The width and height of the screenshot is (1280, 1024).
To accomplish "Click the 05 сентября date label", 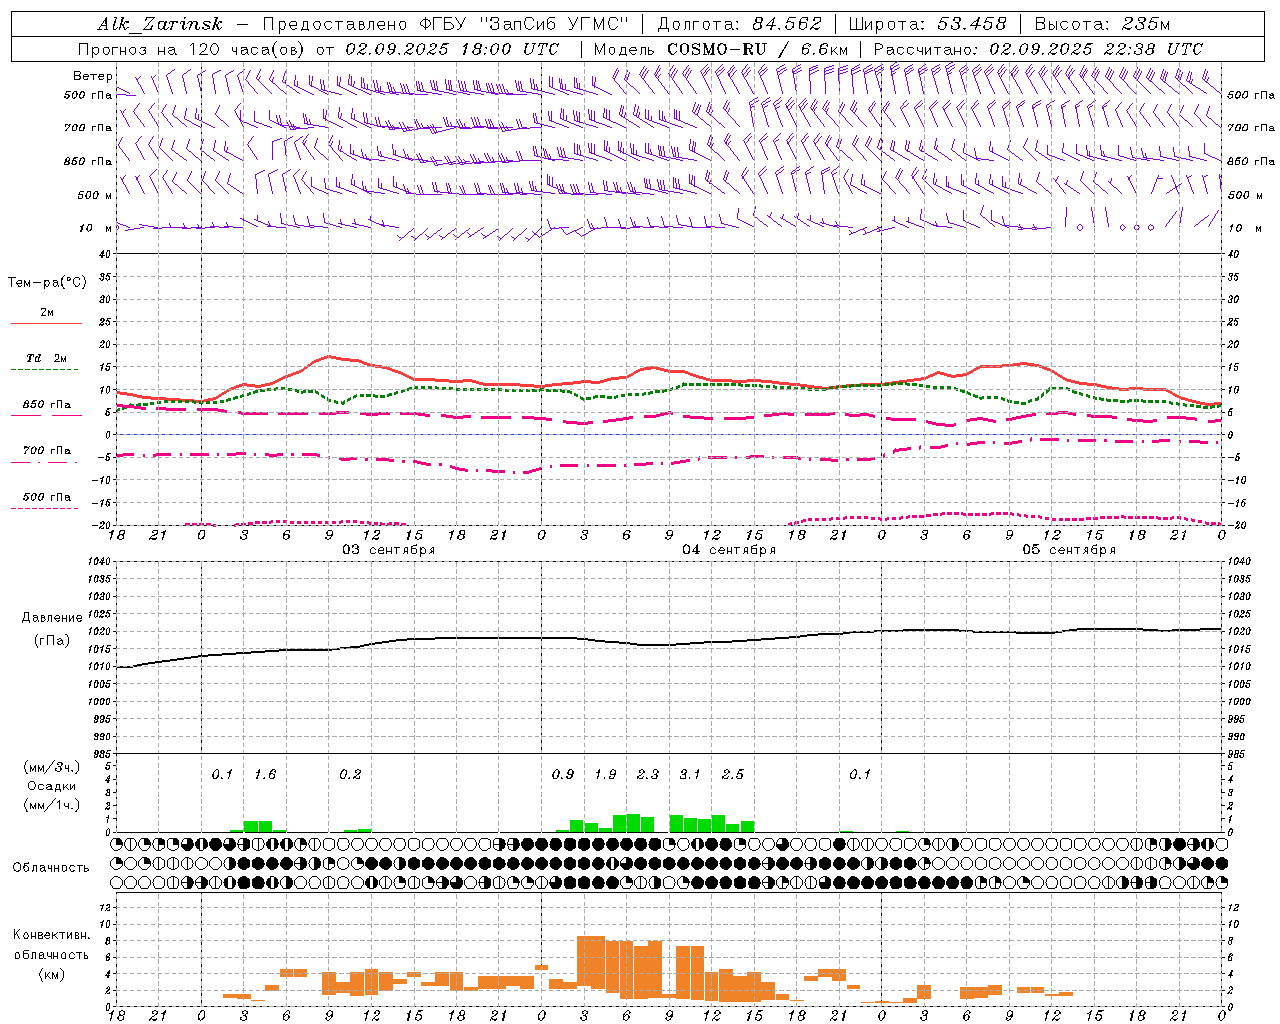I will point(1069,550).
